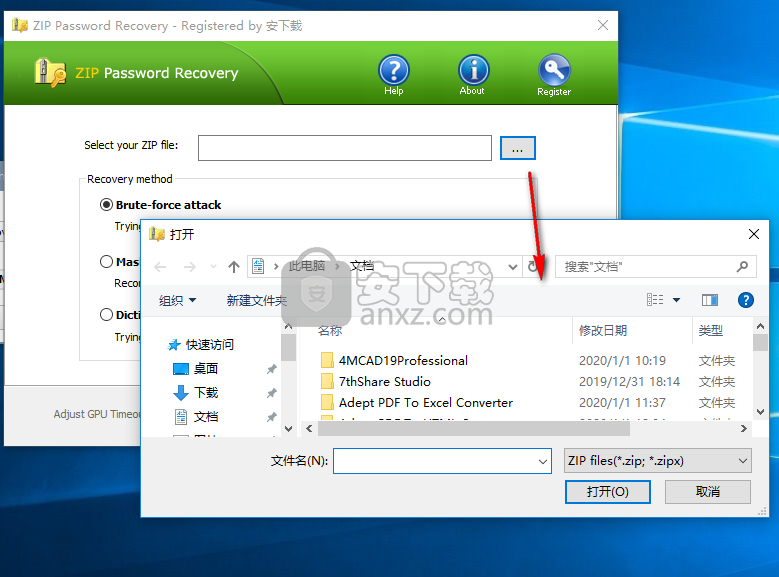
Task: Expand the 文件名 combo box dropdown
Action: (543, 461)
